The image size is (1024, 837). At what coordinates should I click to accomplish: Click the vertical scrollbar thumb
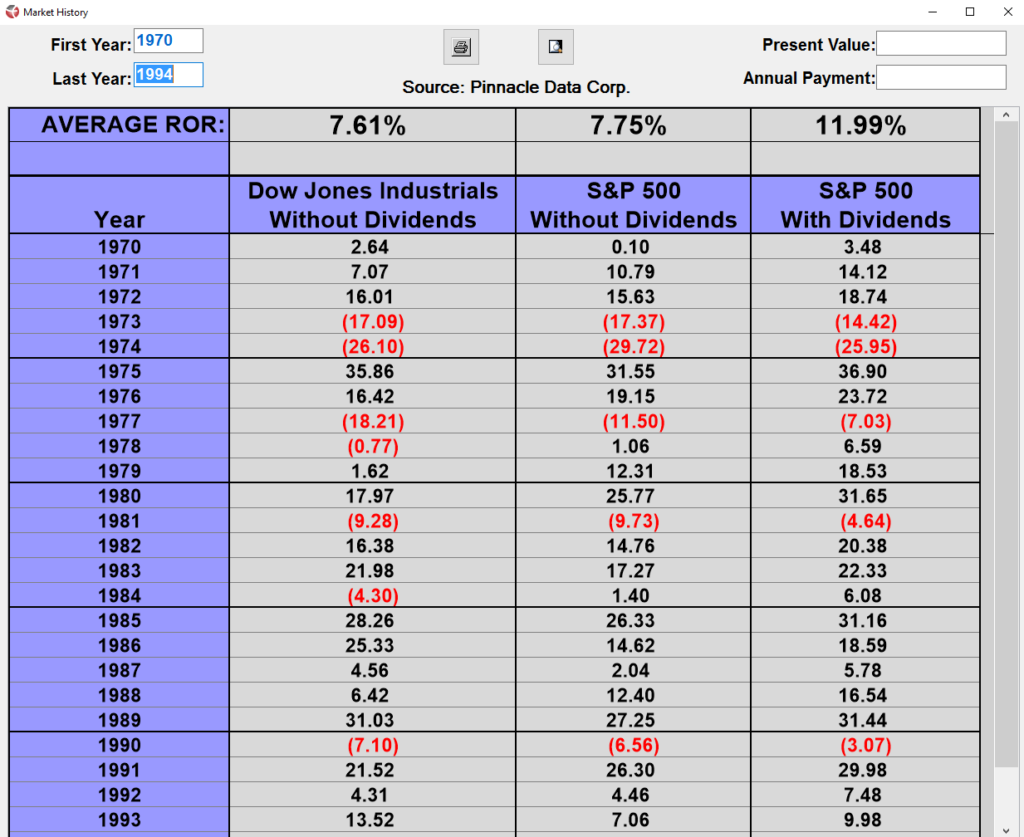[x=1007, y=440]
